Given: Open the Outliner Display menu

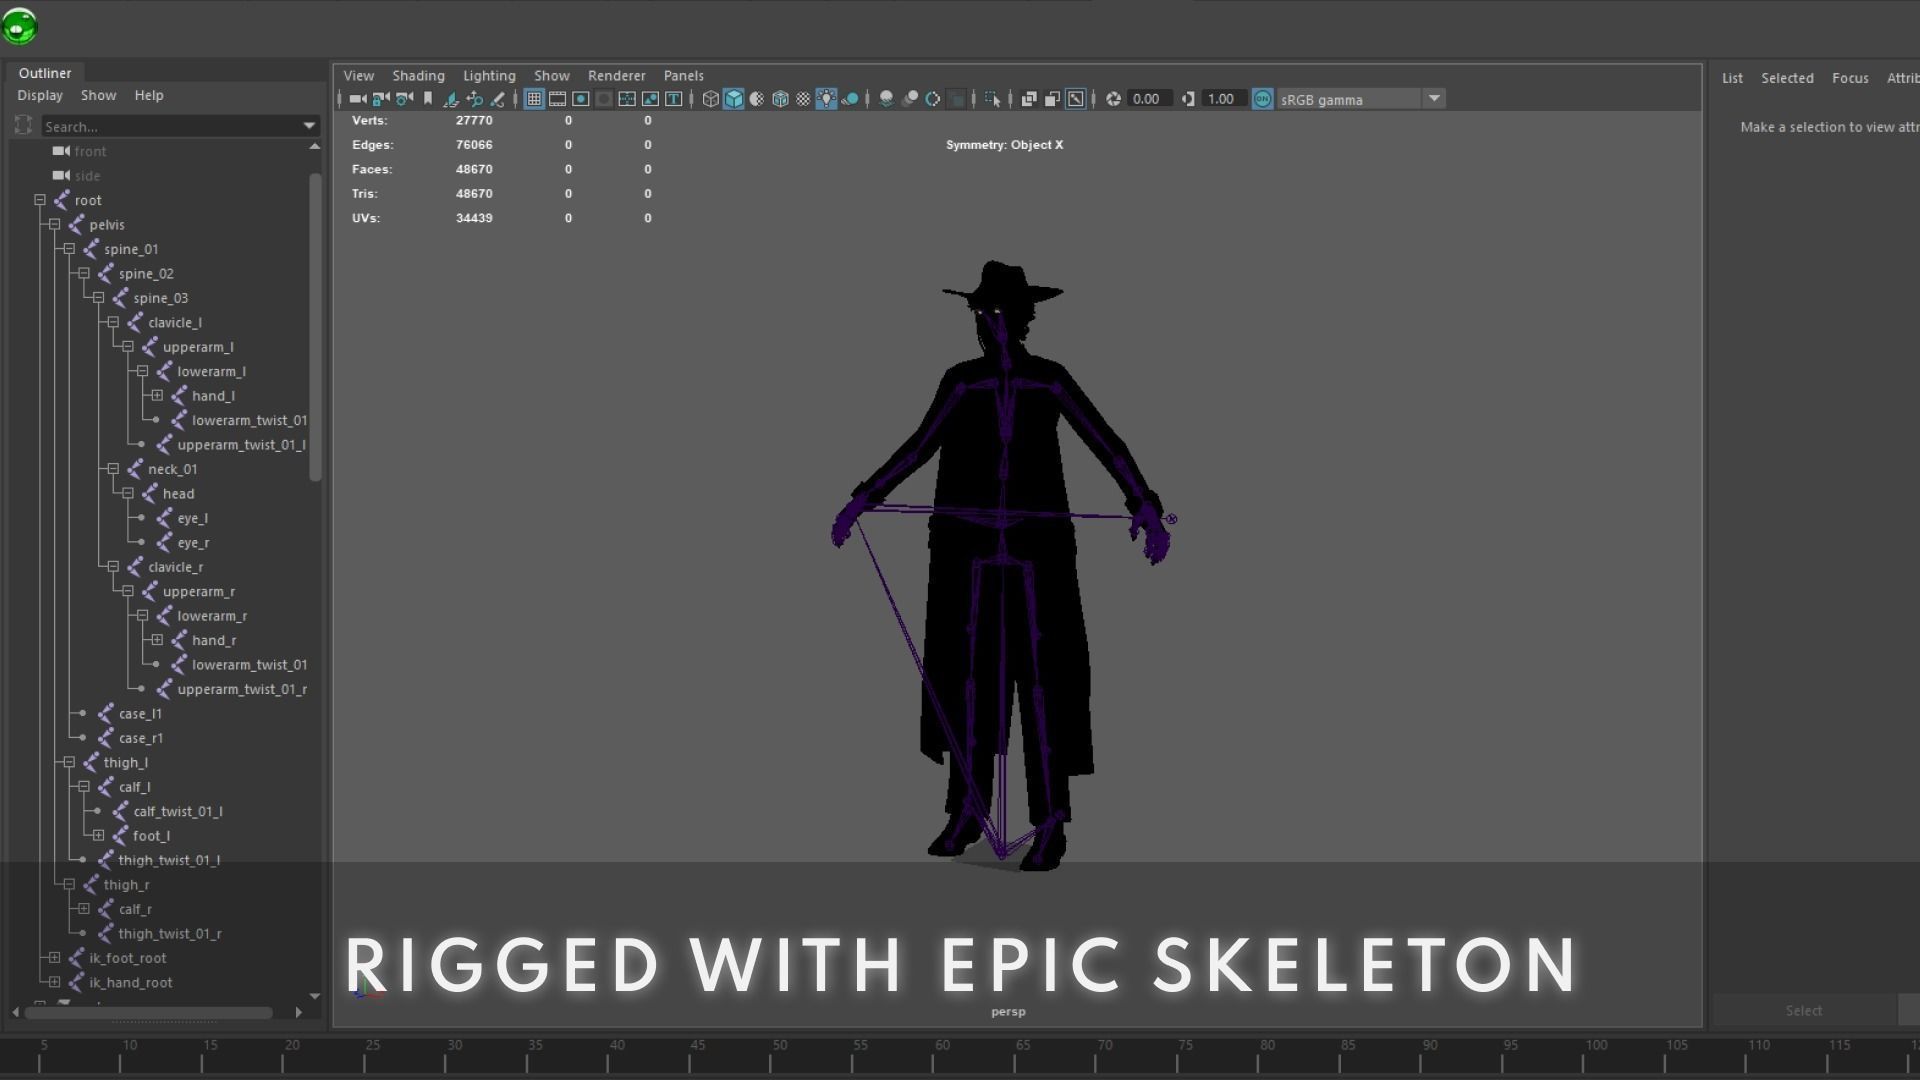Looking at the screenshot, I should (x=40, y=95).
